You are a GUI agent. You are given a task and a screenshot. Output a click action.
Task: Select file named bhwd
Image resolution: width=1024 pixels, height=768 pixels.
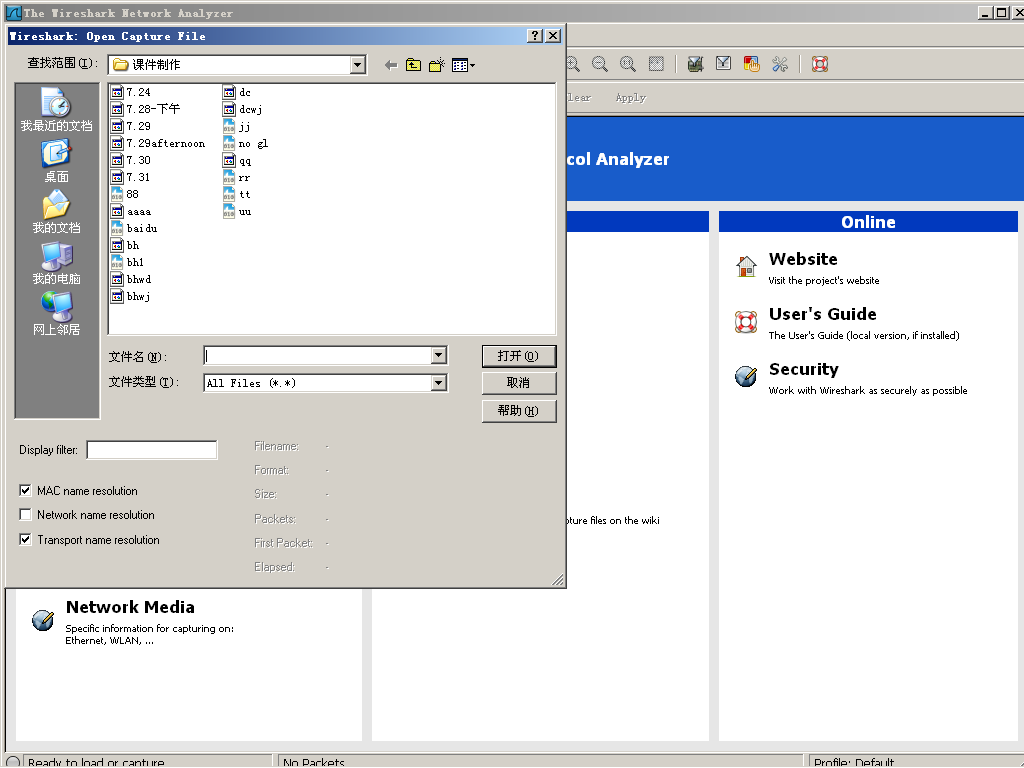(132, 279)
